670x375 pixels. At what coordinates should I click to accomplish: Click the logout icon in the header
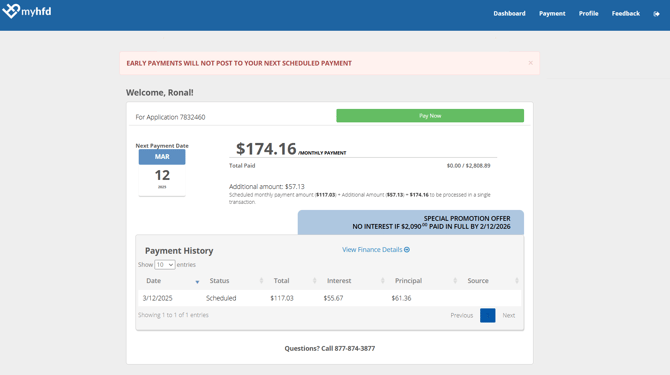(656, 14)
